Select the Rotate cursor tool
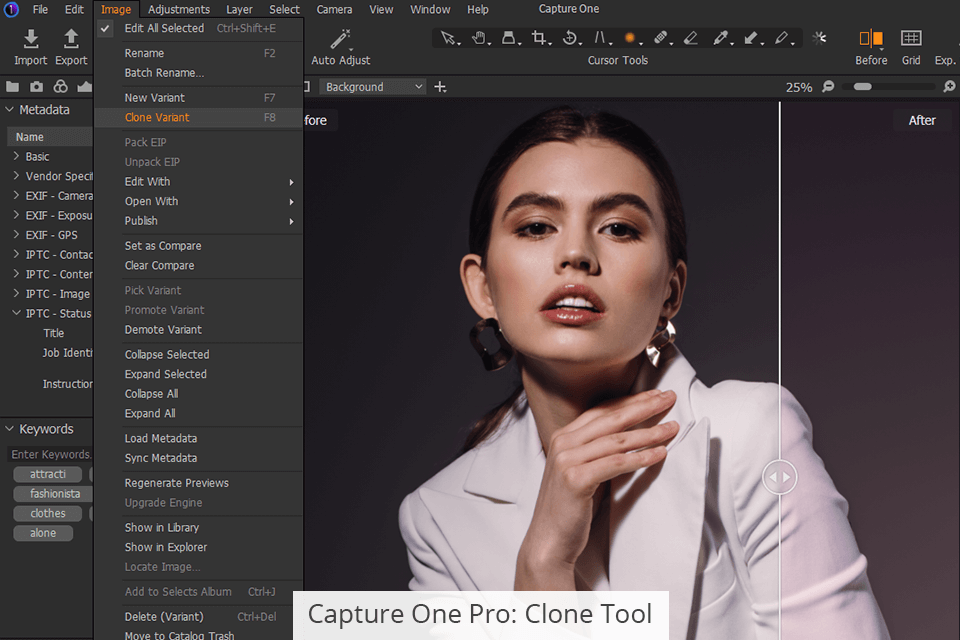960x640 pixels. pyautogui.click(x=570, y=39)
